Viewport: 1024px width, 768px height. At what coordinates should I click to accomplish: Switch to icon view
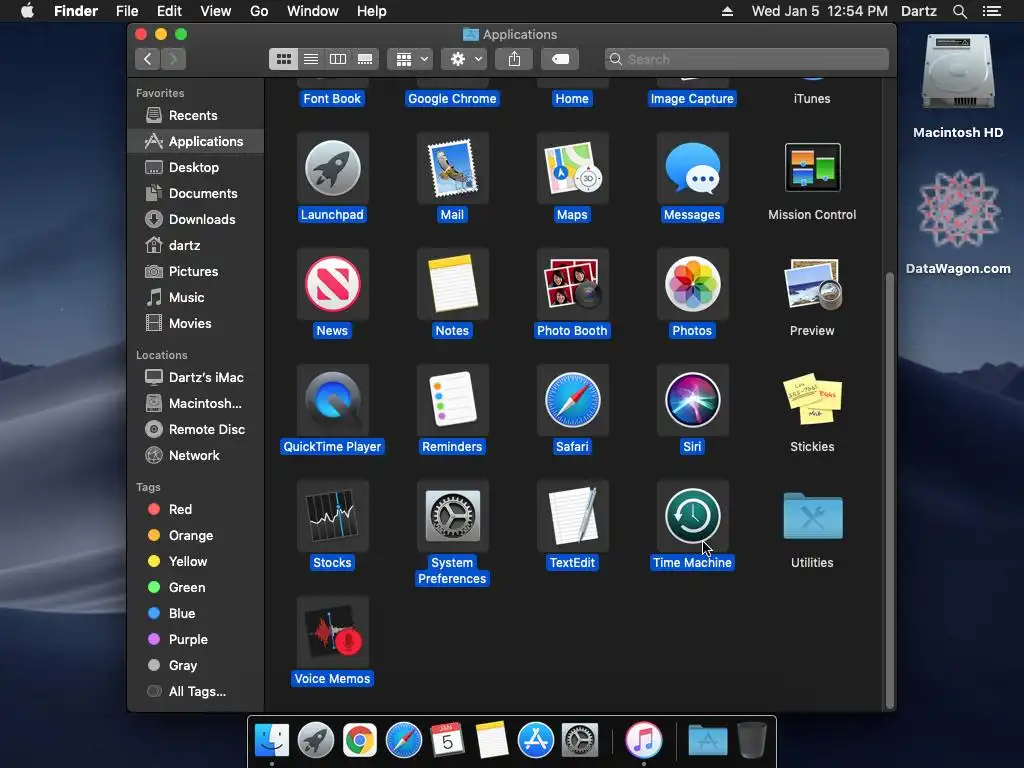click(283, 59)
